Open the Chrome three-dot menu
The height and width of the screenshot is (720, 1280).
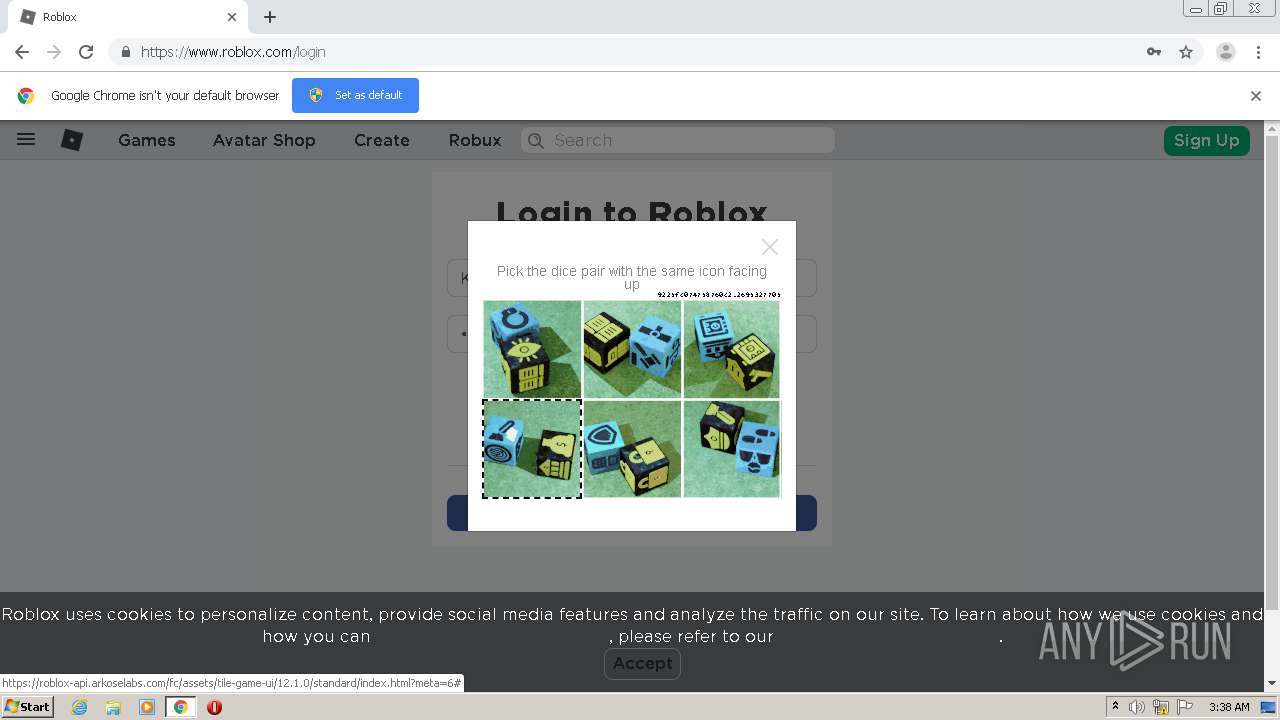tap(1258, 52)
